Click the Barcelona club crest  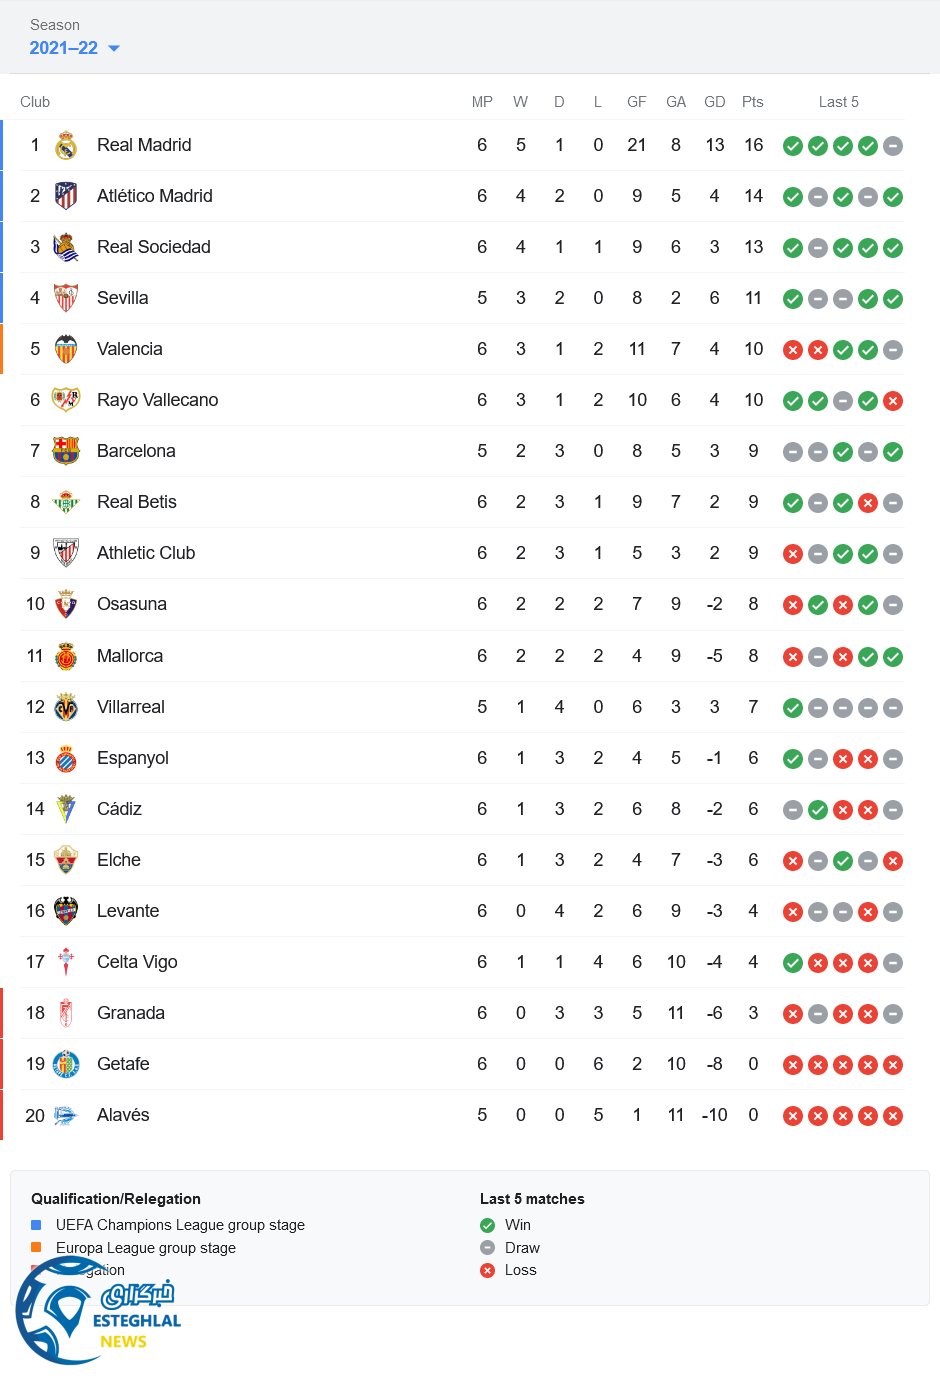coord(66,451)
